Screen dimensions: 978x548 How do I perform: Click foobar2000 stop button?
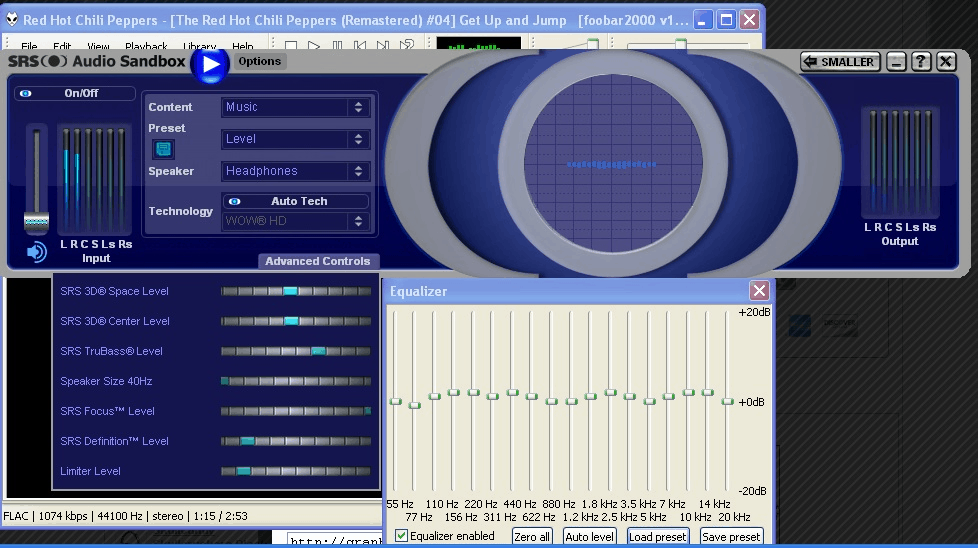(291, 45)
